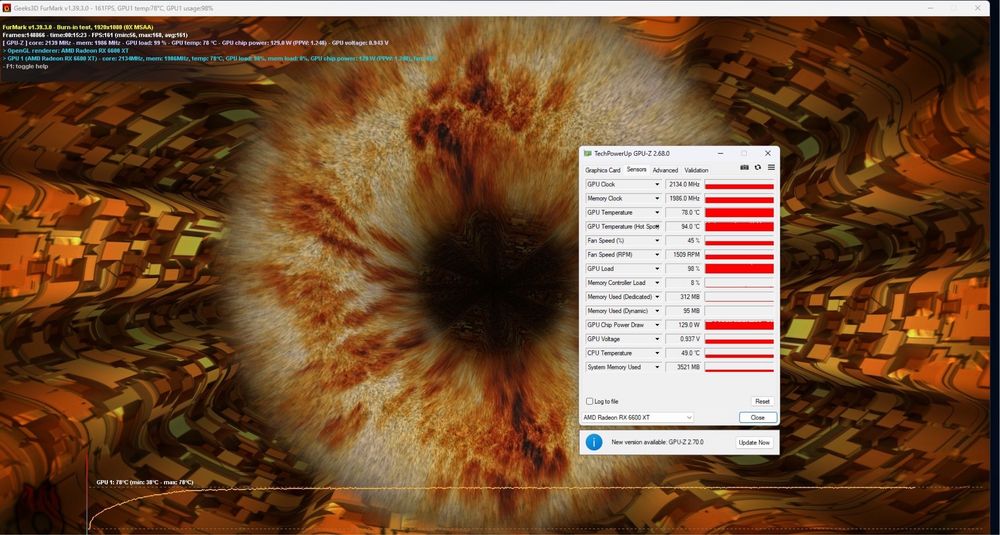Click the 'OpenGL renderer: AMD Radeon RX 6600 XT' line

click(x=66, y=50)
